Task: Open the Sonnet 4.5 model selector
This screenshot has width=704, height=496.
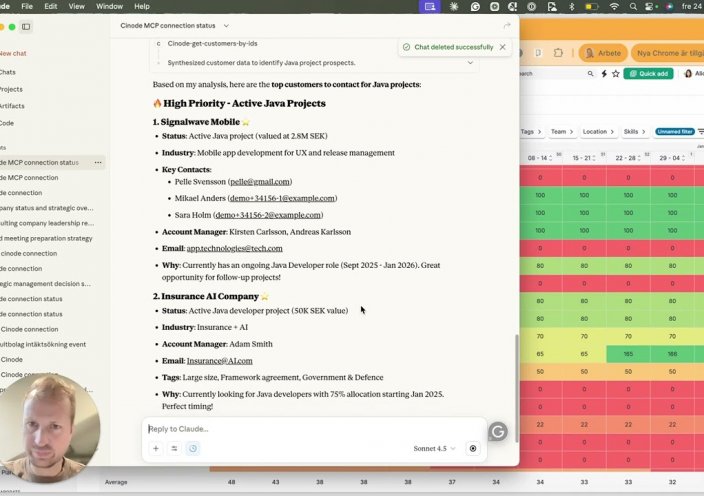Action: [434, 448]
